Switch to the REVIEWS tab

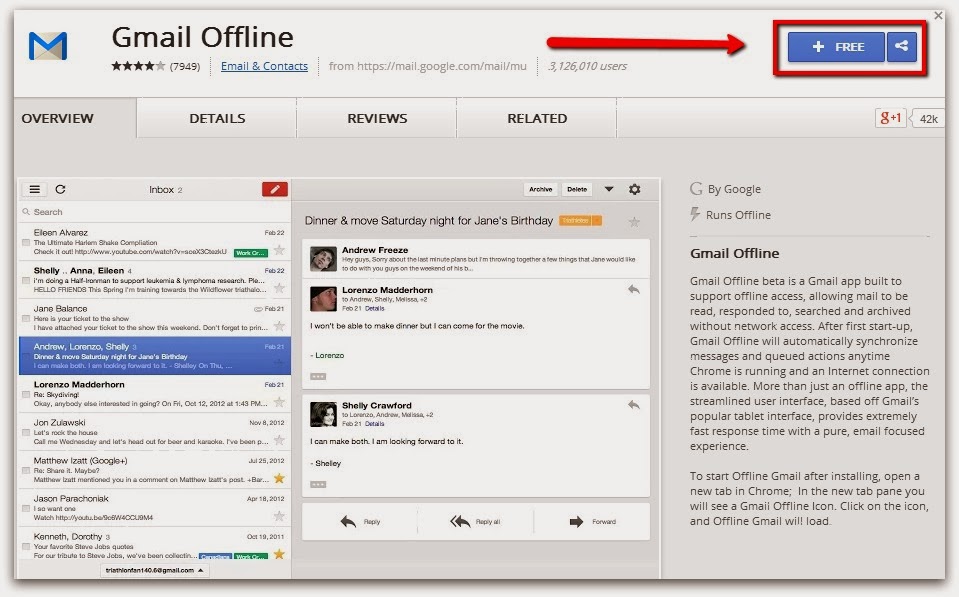(377, 118)
